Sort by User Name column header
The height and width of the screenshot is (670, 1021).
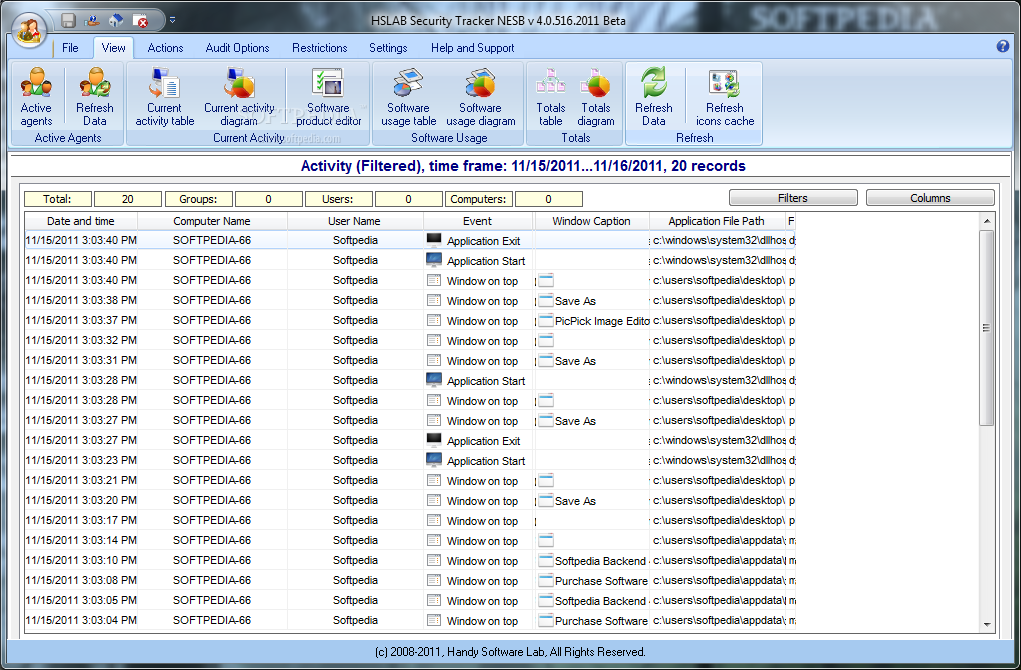coord(354,221)
